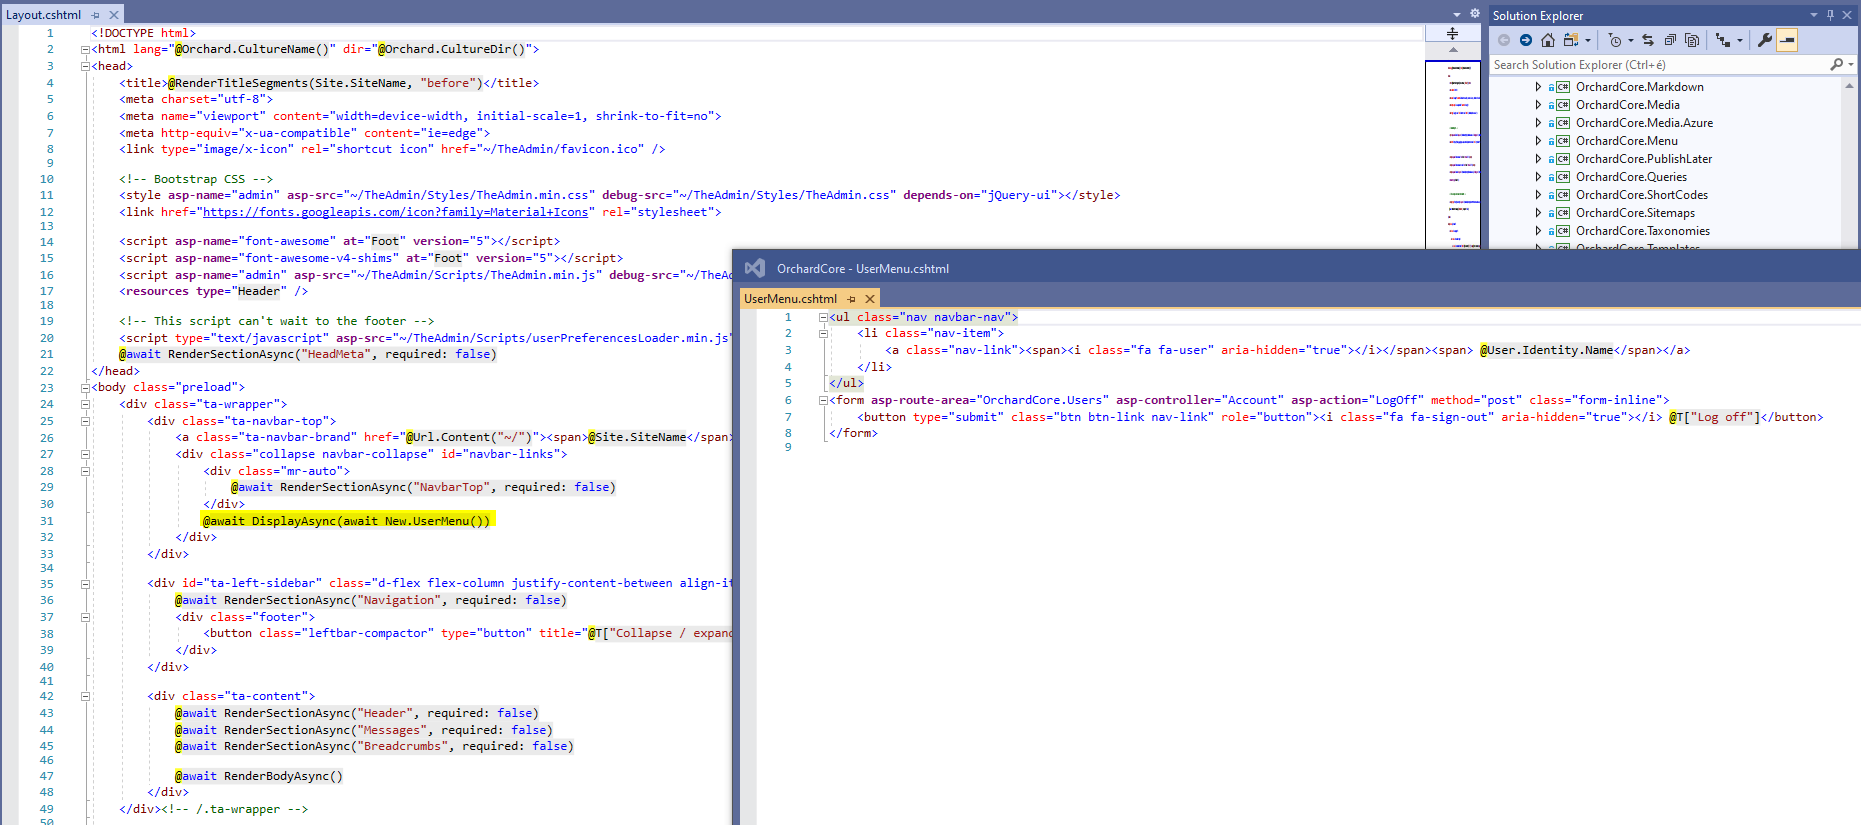The width and height of the screenshot is (1861, 825).
Task: Expand the OrchardCore.Markdown project
Action: click(1538, 87)
